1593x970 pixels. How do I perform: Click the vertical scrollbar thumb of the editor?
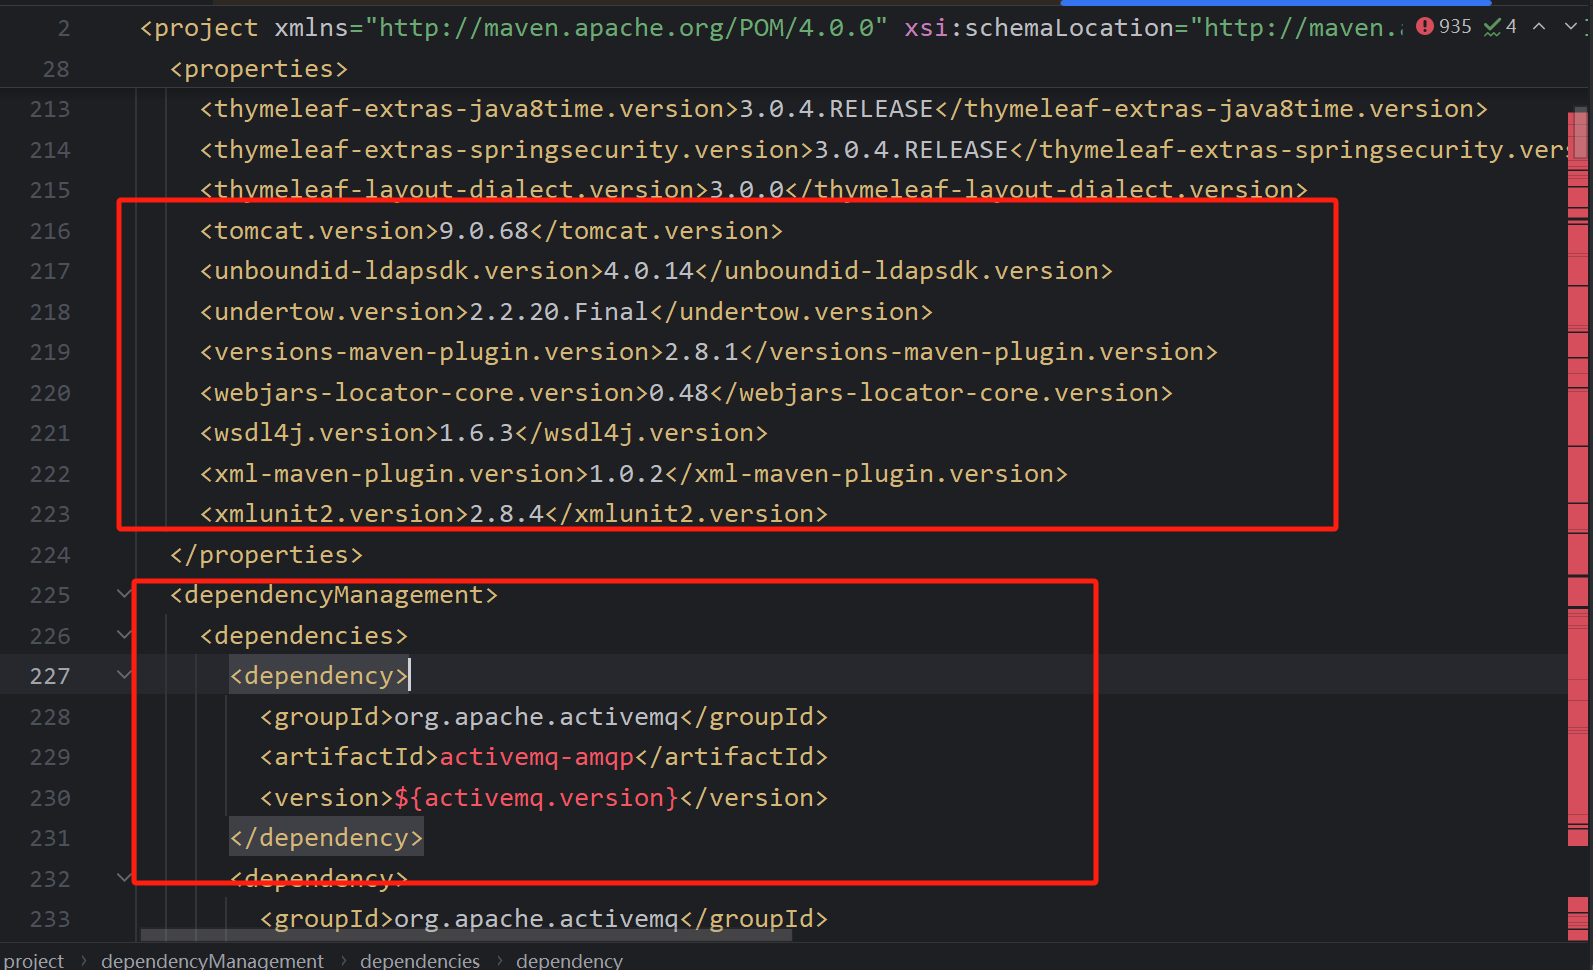(x=1578, y=133)
